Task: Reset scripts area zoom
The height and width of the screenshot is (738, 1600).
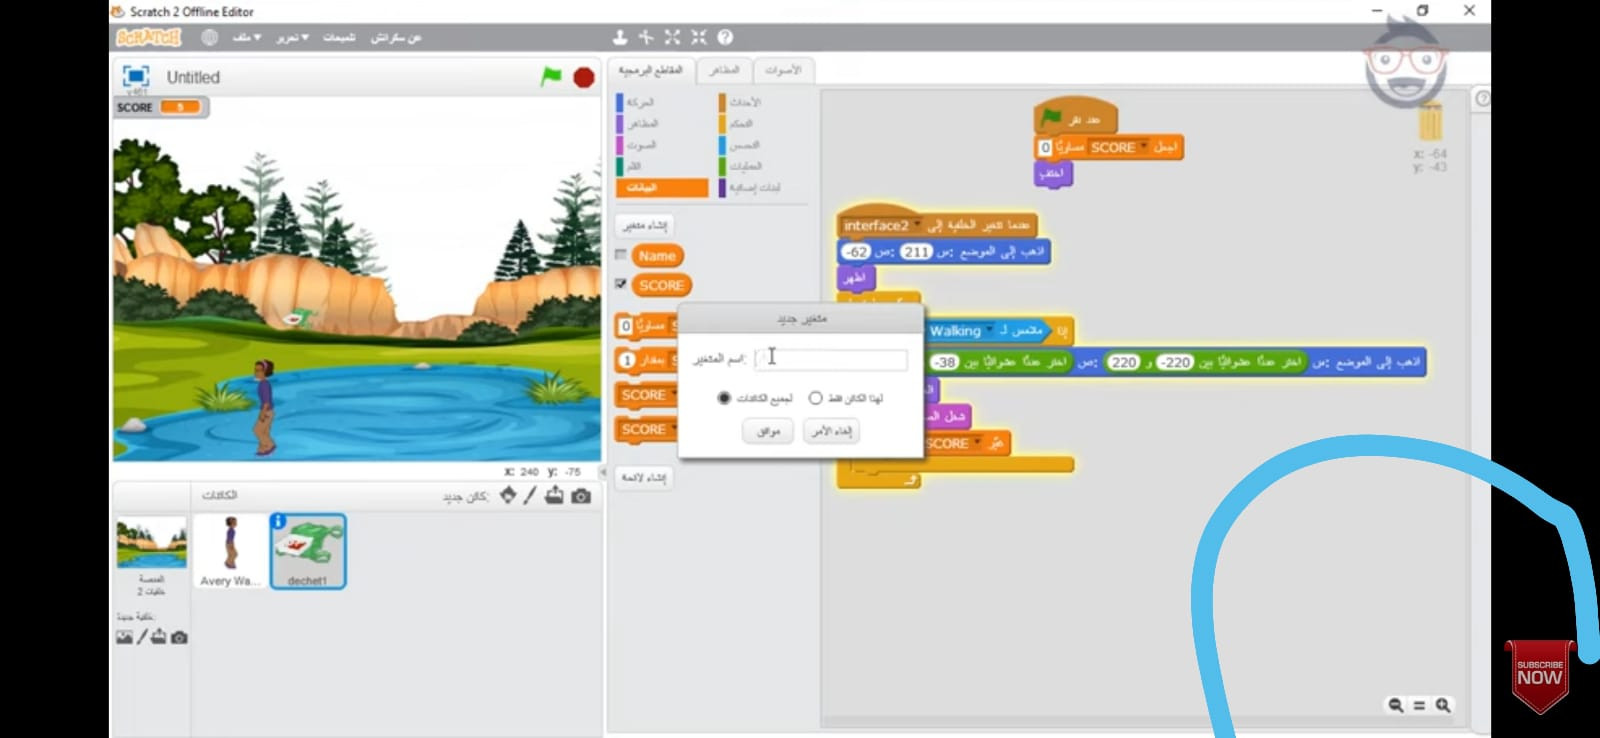Action: 1419,705
